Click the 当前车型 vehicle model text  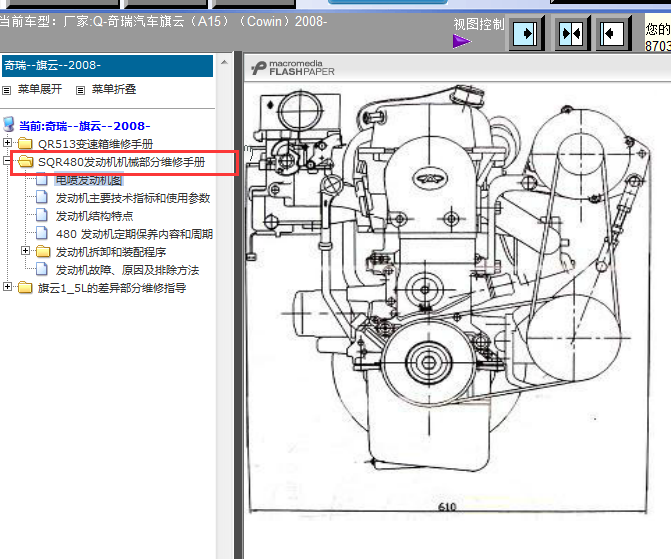[x=163, y=21]
